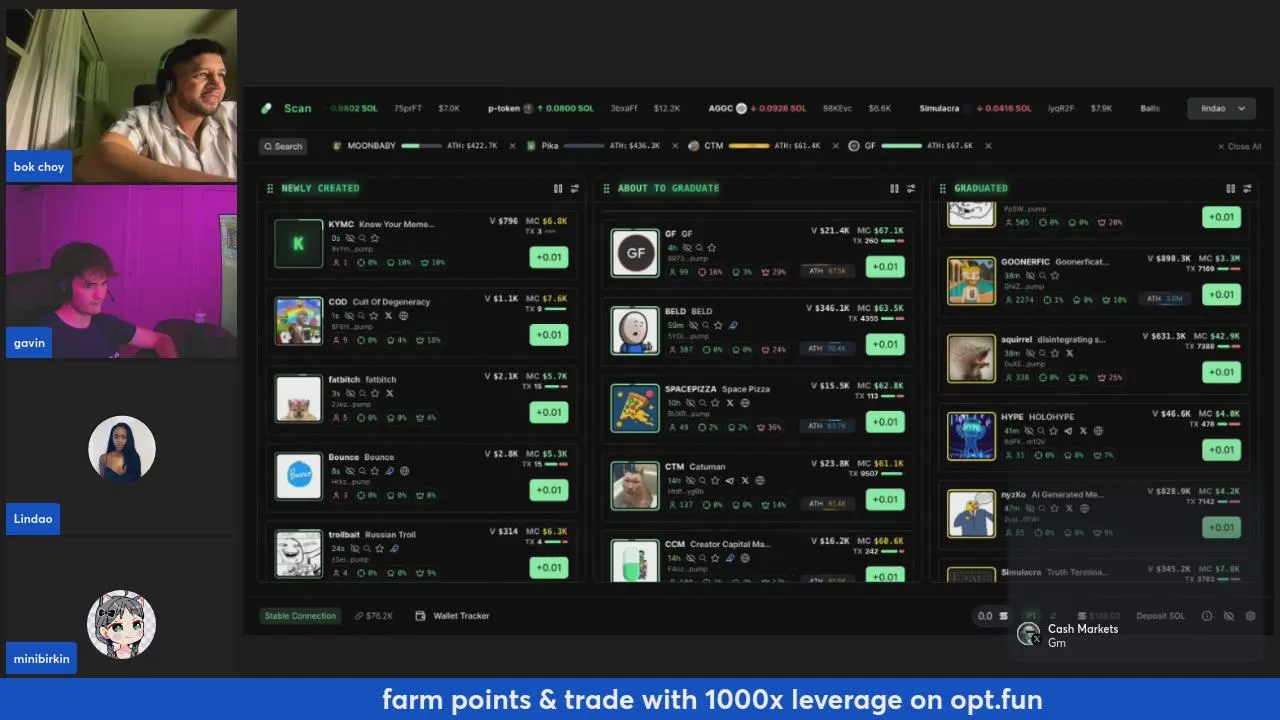Open the Wallet Tracker
This screenshot has height=720, width=1280.
tap(453, 616)
